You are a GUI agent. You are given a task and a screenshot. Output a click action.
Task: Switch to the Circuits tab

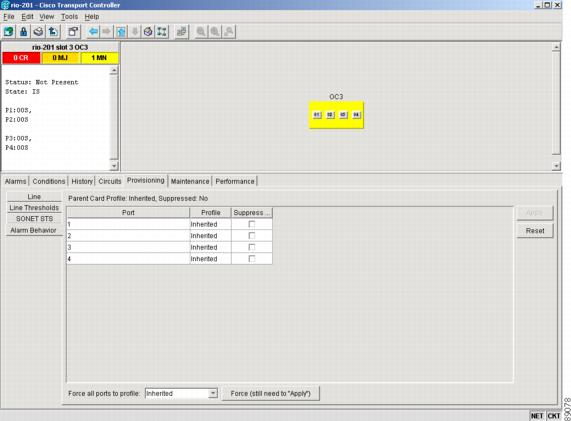point(110,181)
